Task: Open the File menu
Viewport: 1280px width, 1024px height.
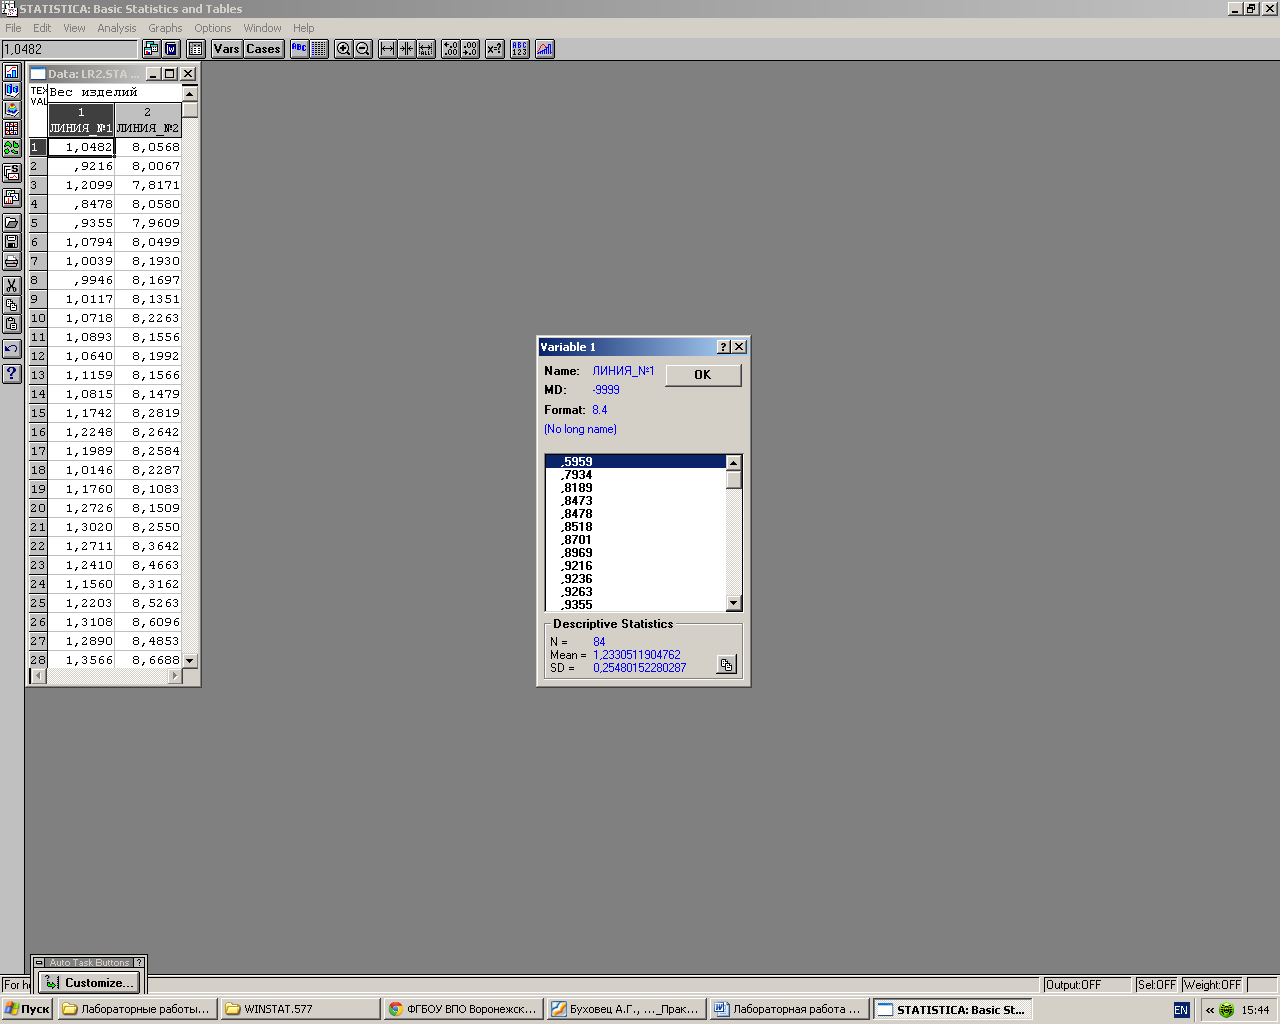Action: tap(13, 28)
